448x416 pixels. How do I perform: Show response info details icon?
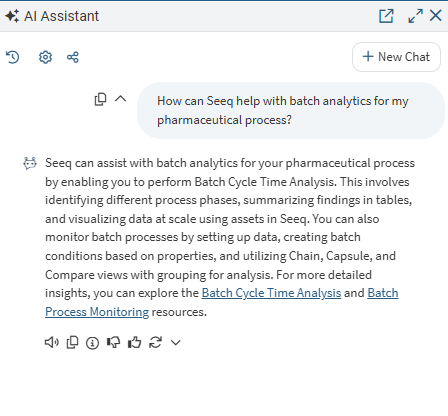click(92, 343)
